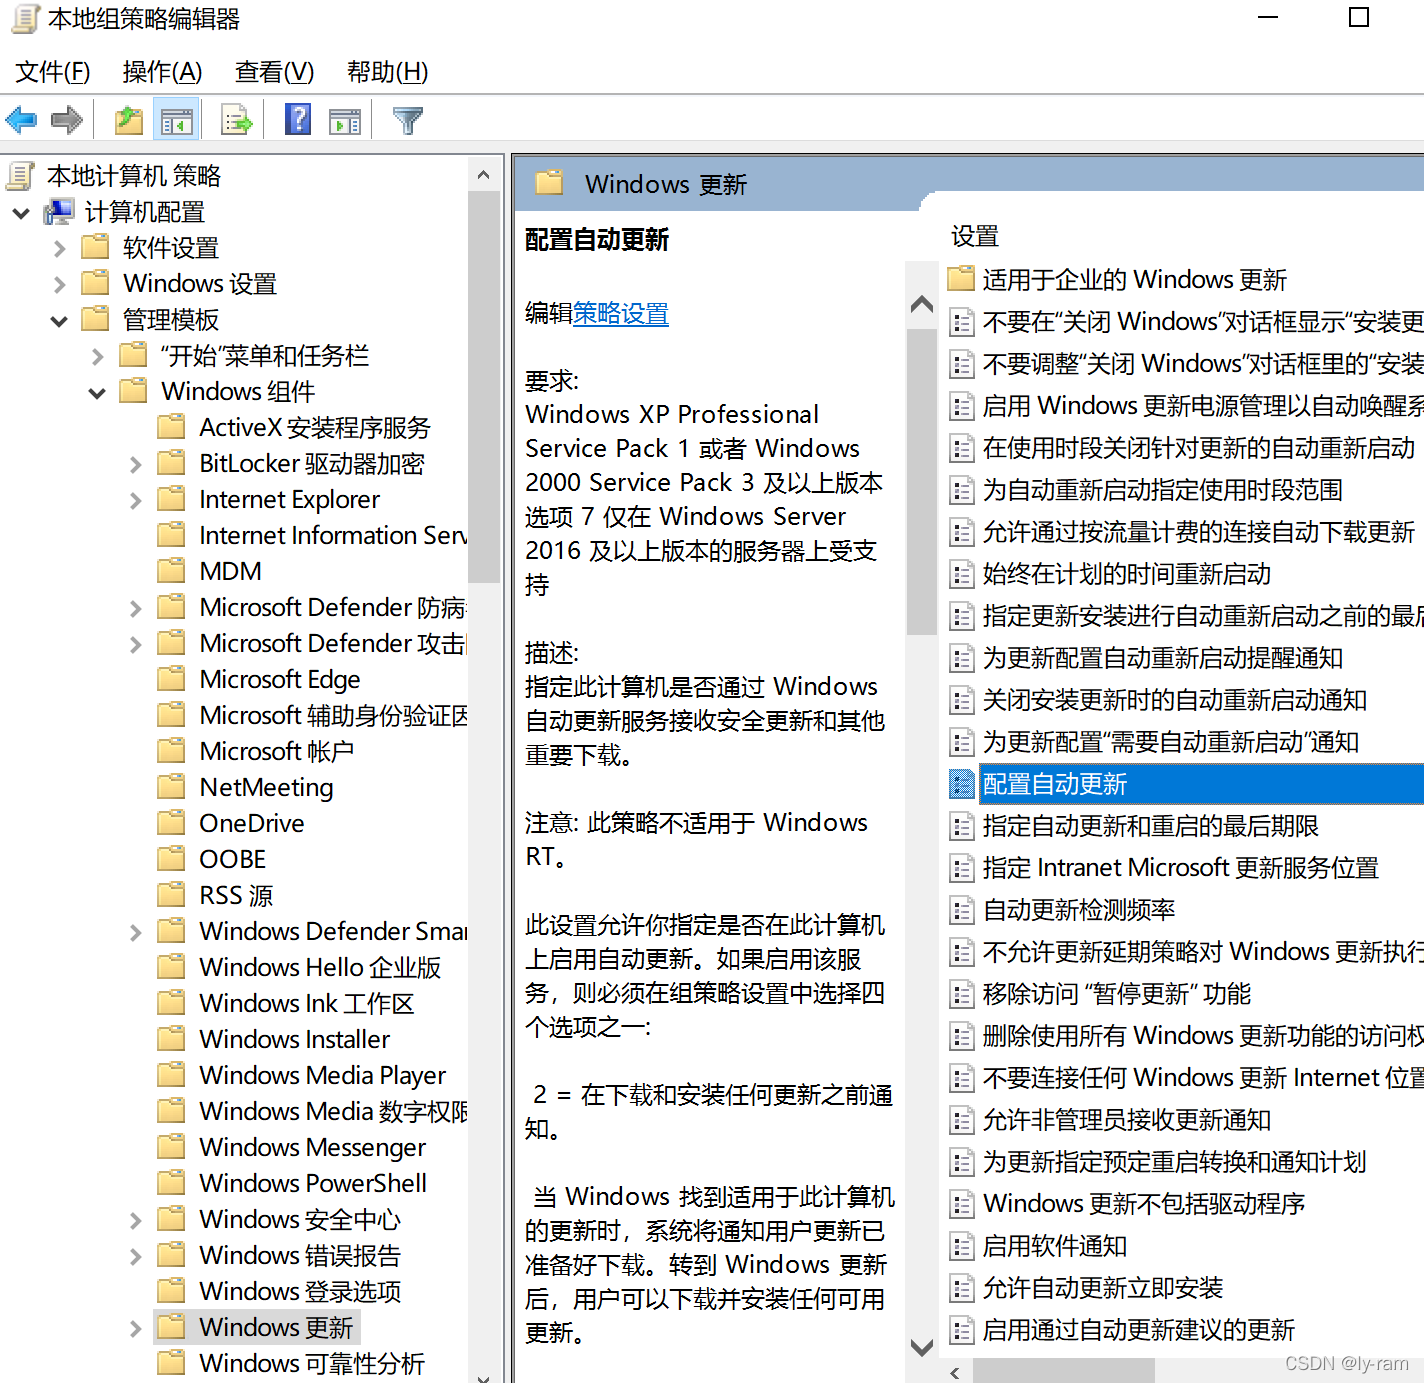Viewport: 1424px width, 1383px height.
Task: Click the Forward arrow toolbar icon
Action: pos(67,121)
